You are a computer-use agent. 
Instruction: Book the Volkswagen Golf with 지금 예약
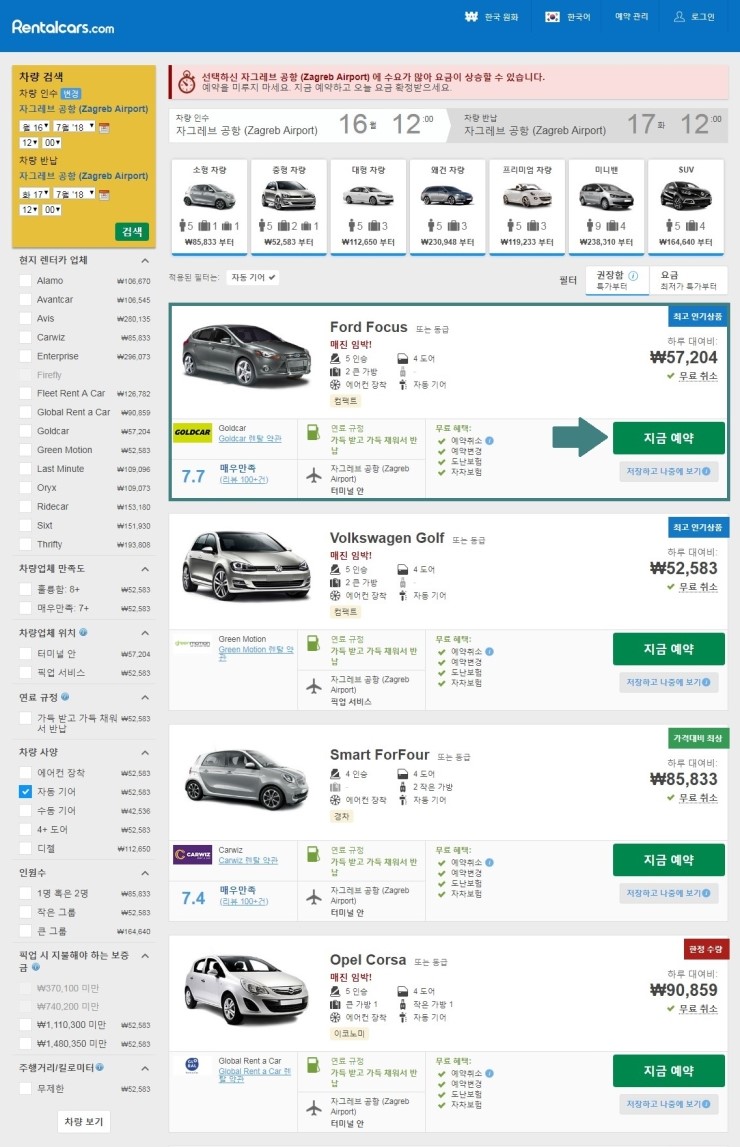[668, 649]
